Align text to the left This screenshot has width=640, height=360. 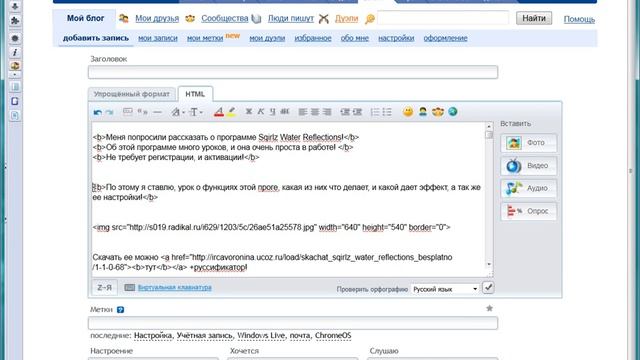point(302,112)
